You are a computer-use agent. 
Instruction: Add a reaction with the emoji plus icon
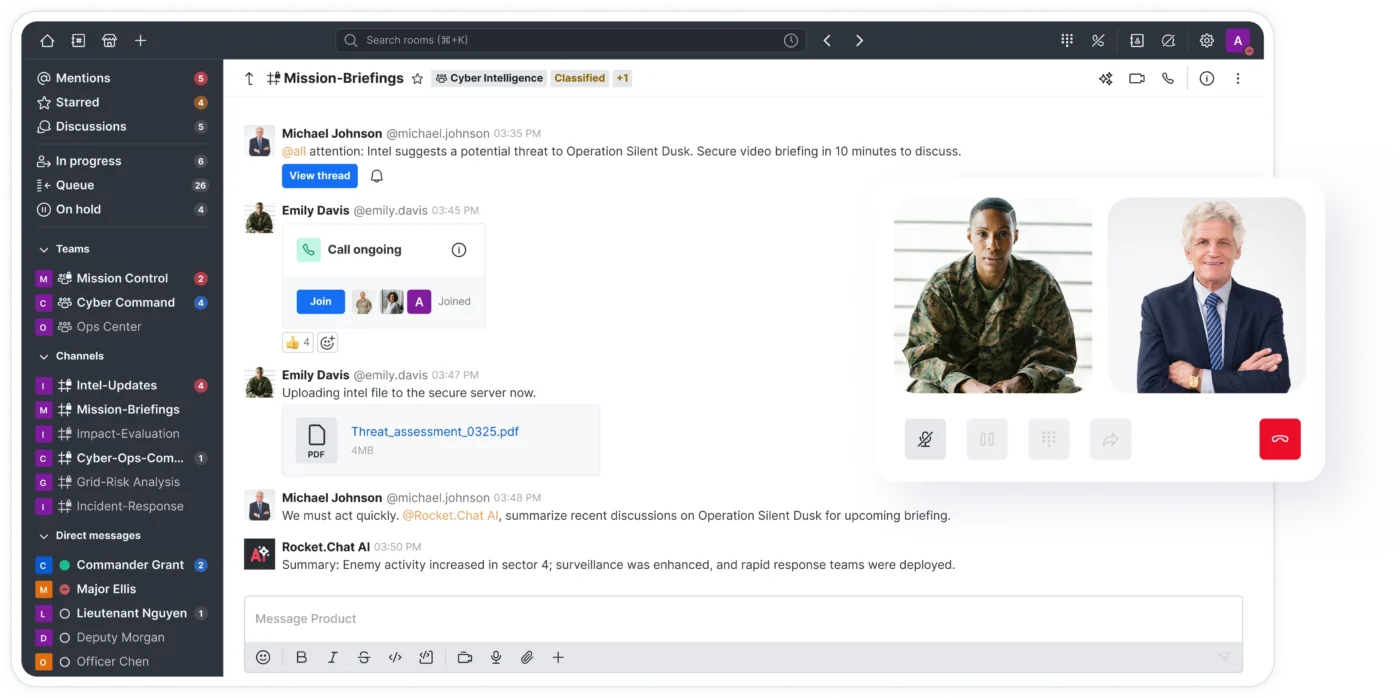[327, 342]
